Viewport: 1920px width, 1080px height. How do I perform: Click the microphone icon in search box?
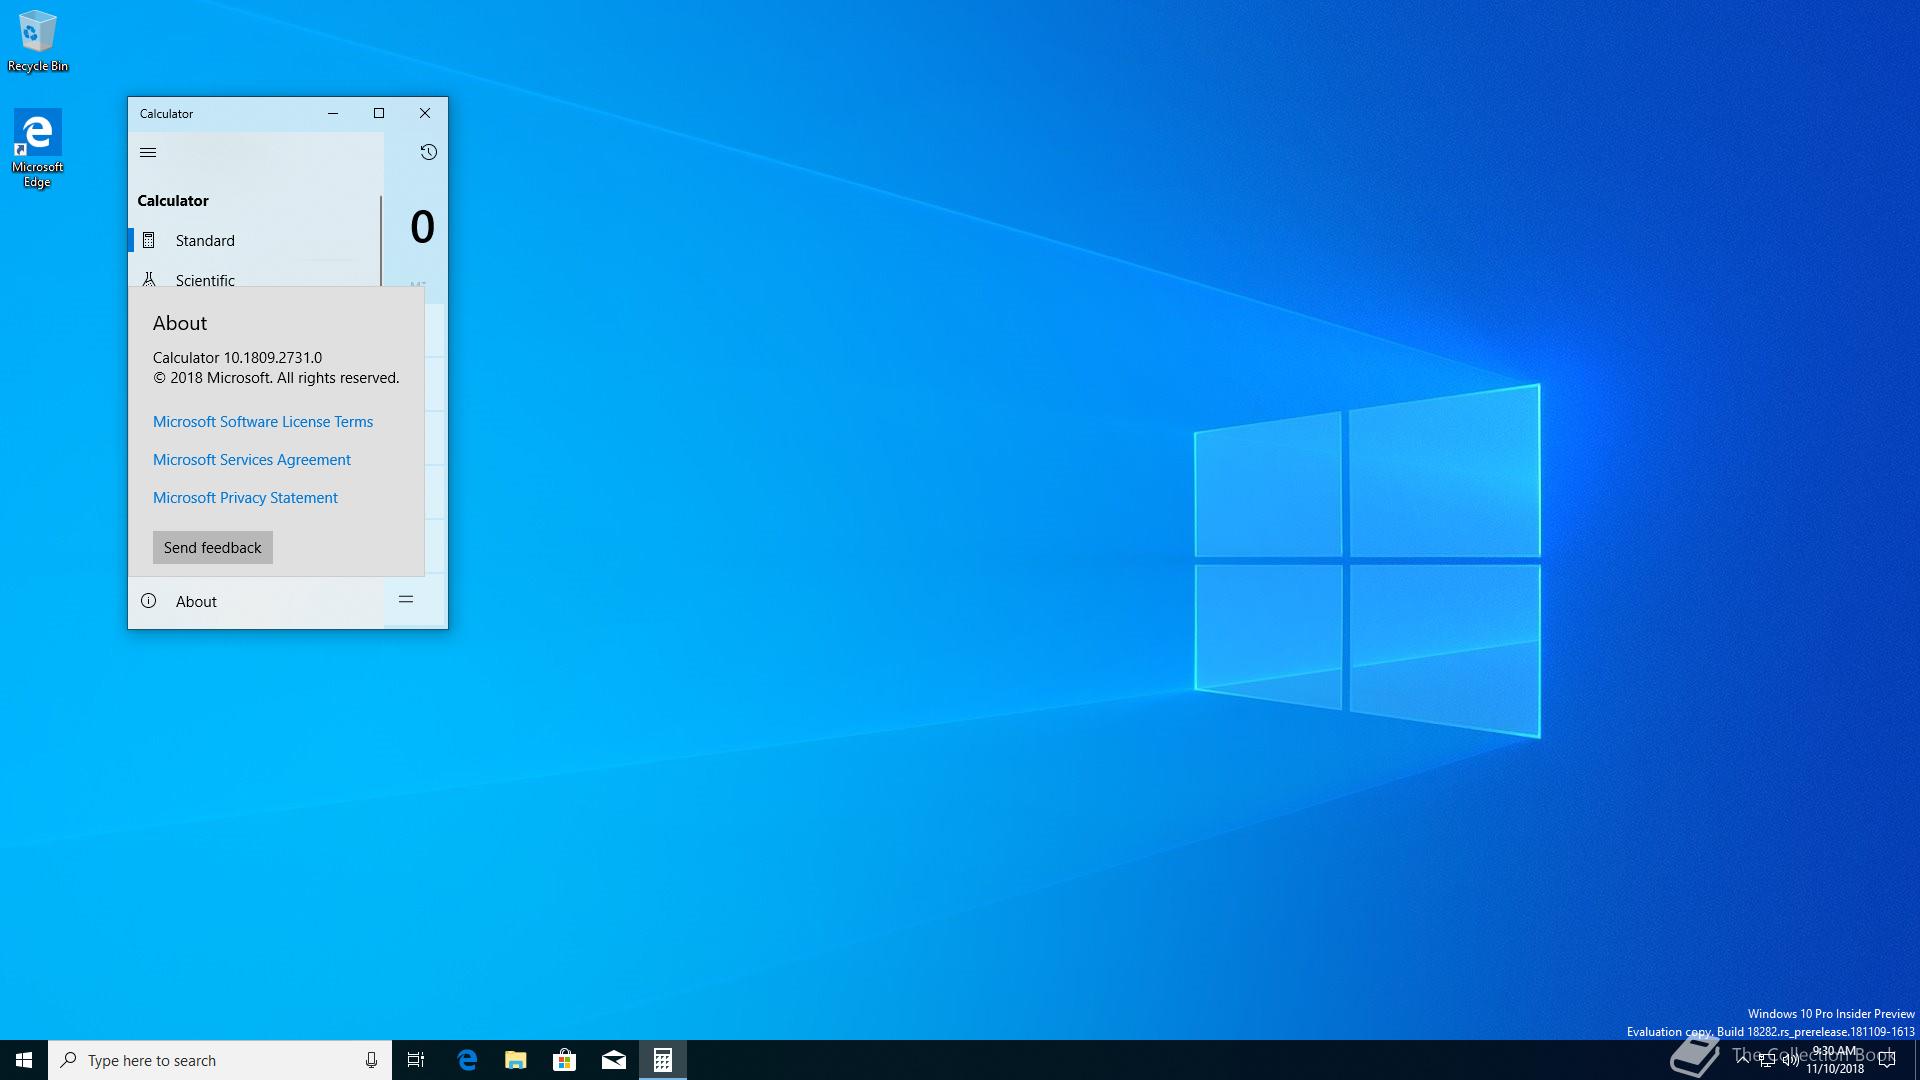point(371,1060)
